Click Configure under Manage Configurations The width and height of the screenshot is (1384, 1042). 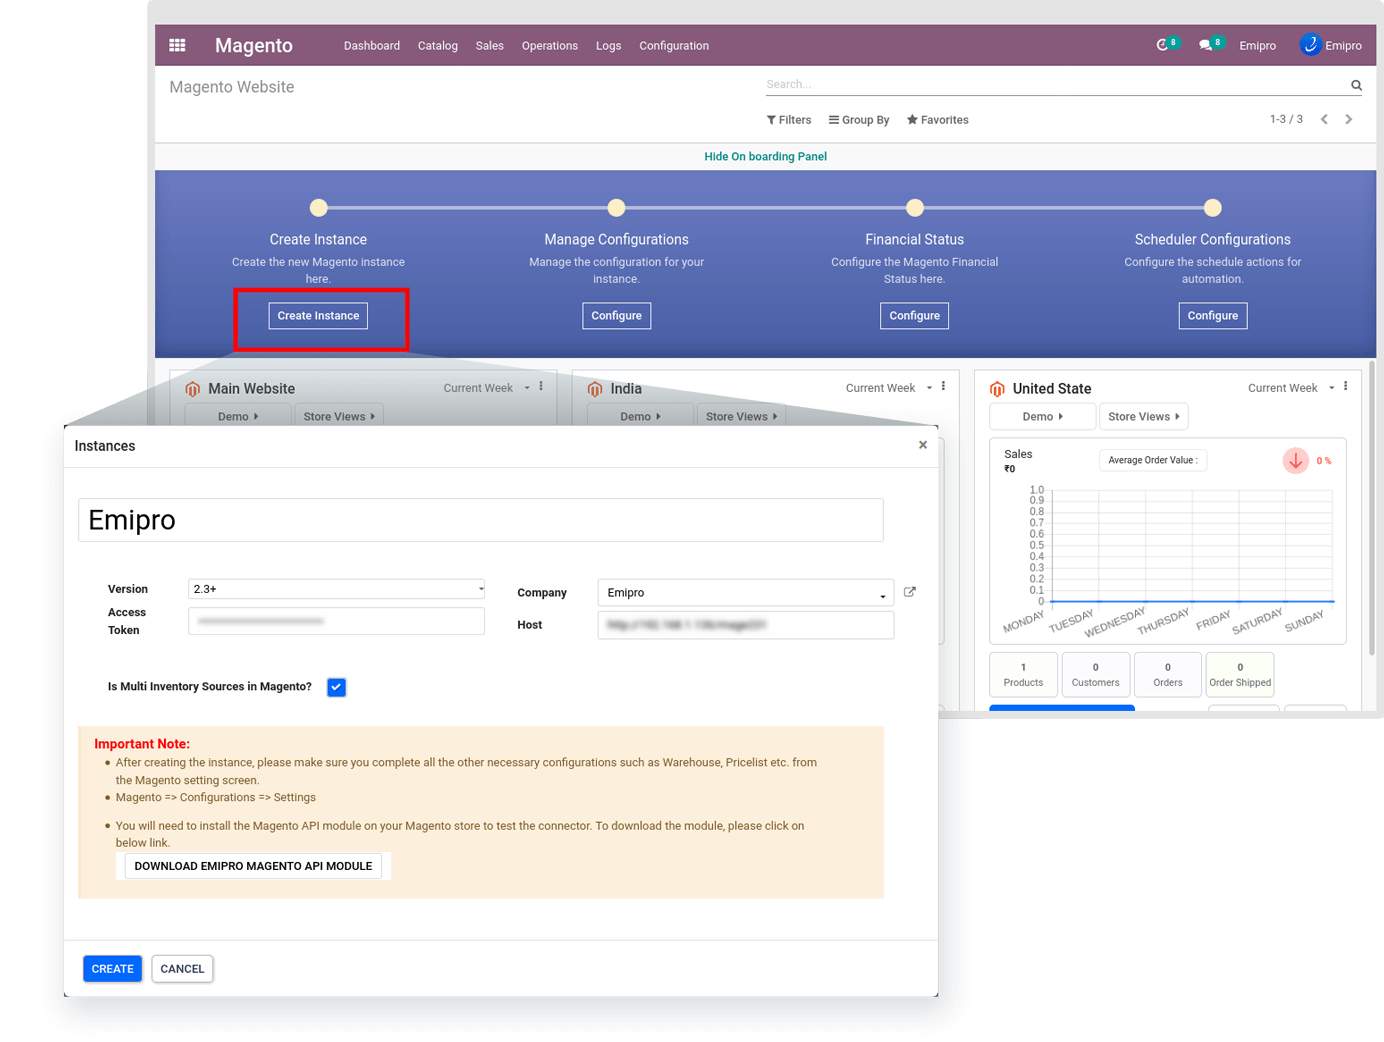click(x=616, y=316)
